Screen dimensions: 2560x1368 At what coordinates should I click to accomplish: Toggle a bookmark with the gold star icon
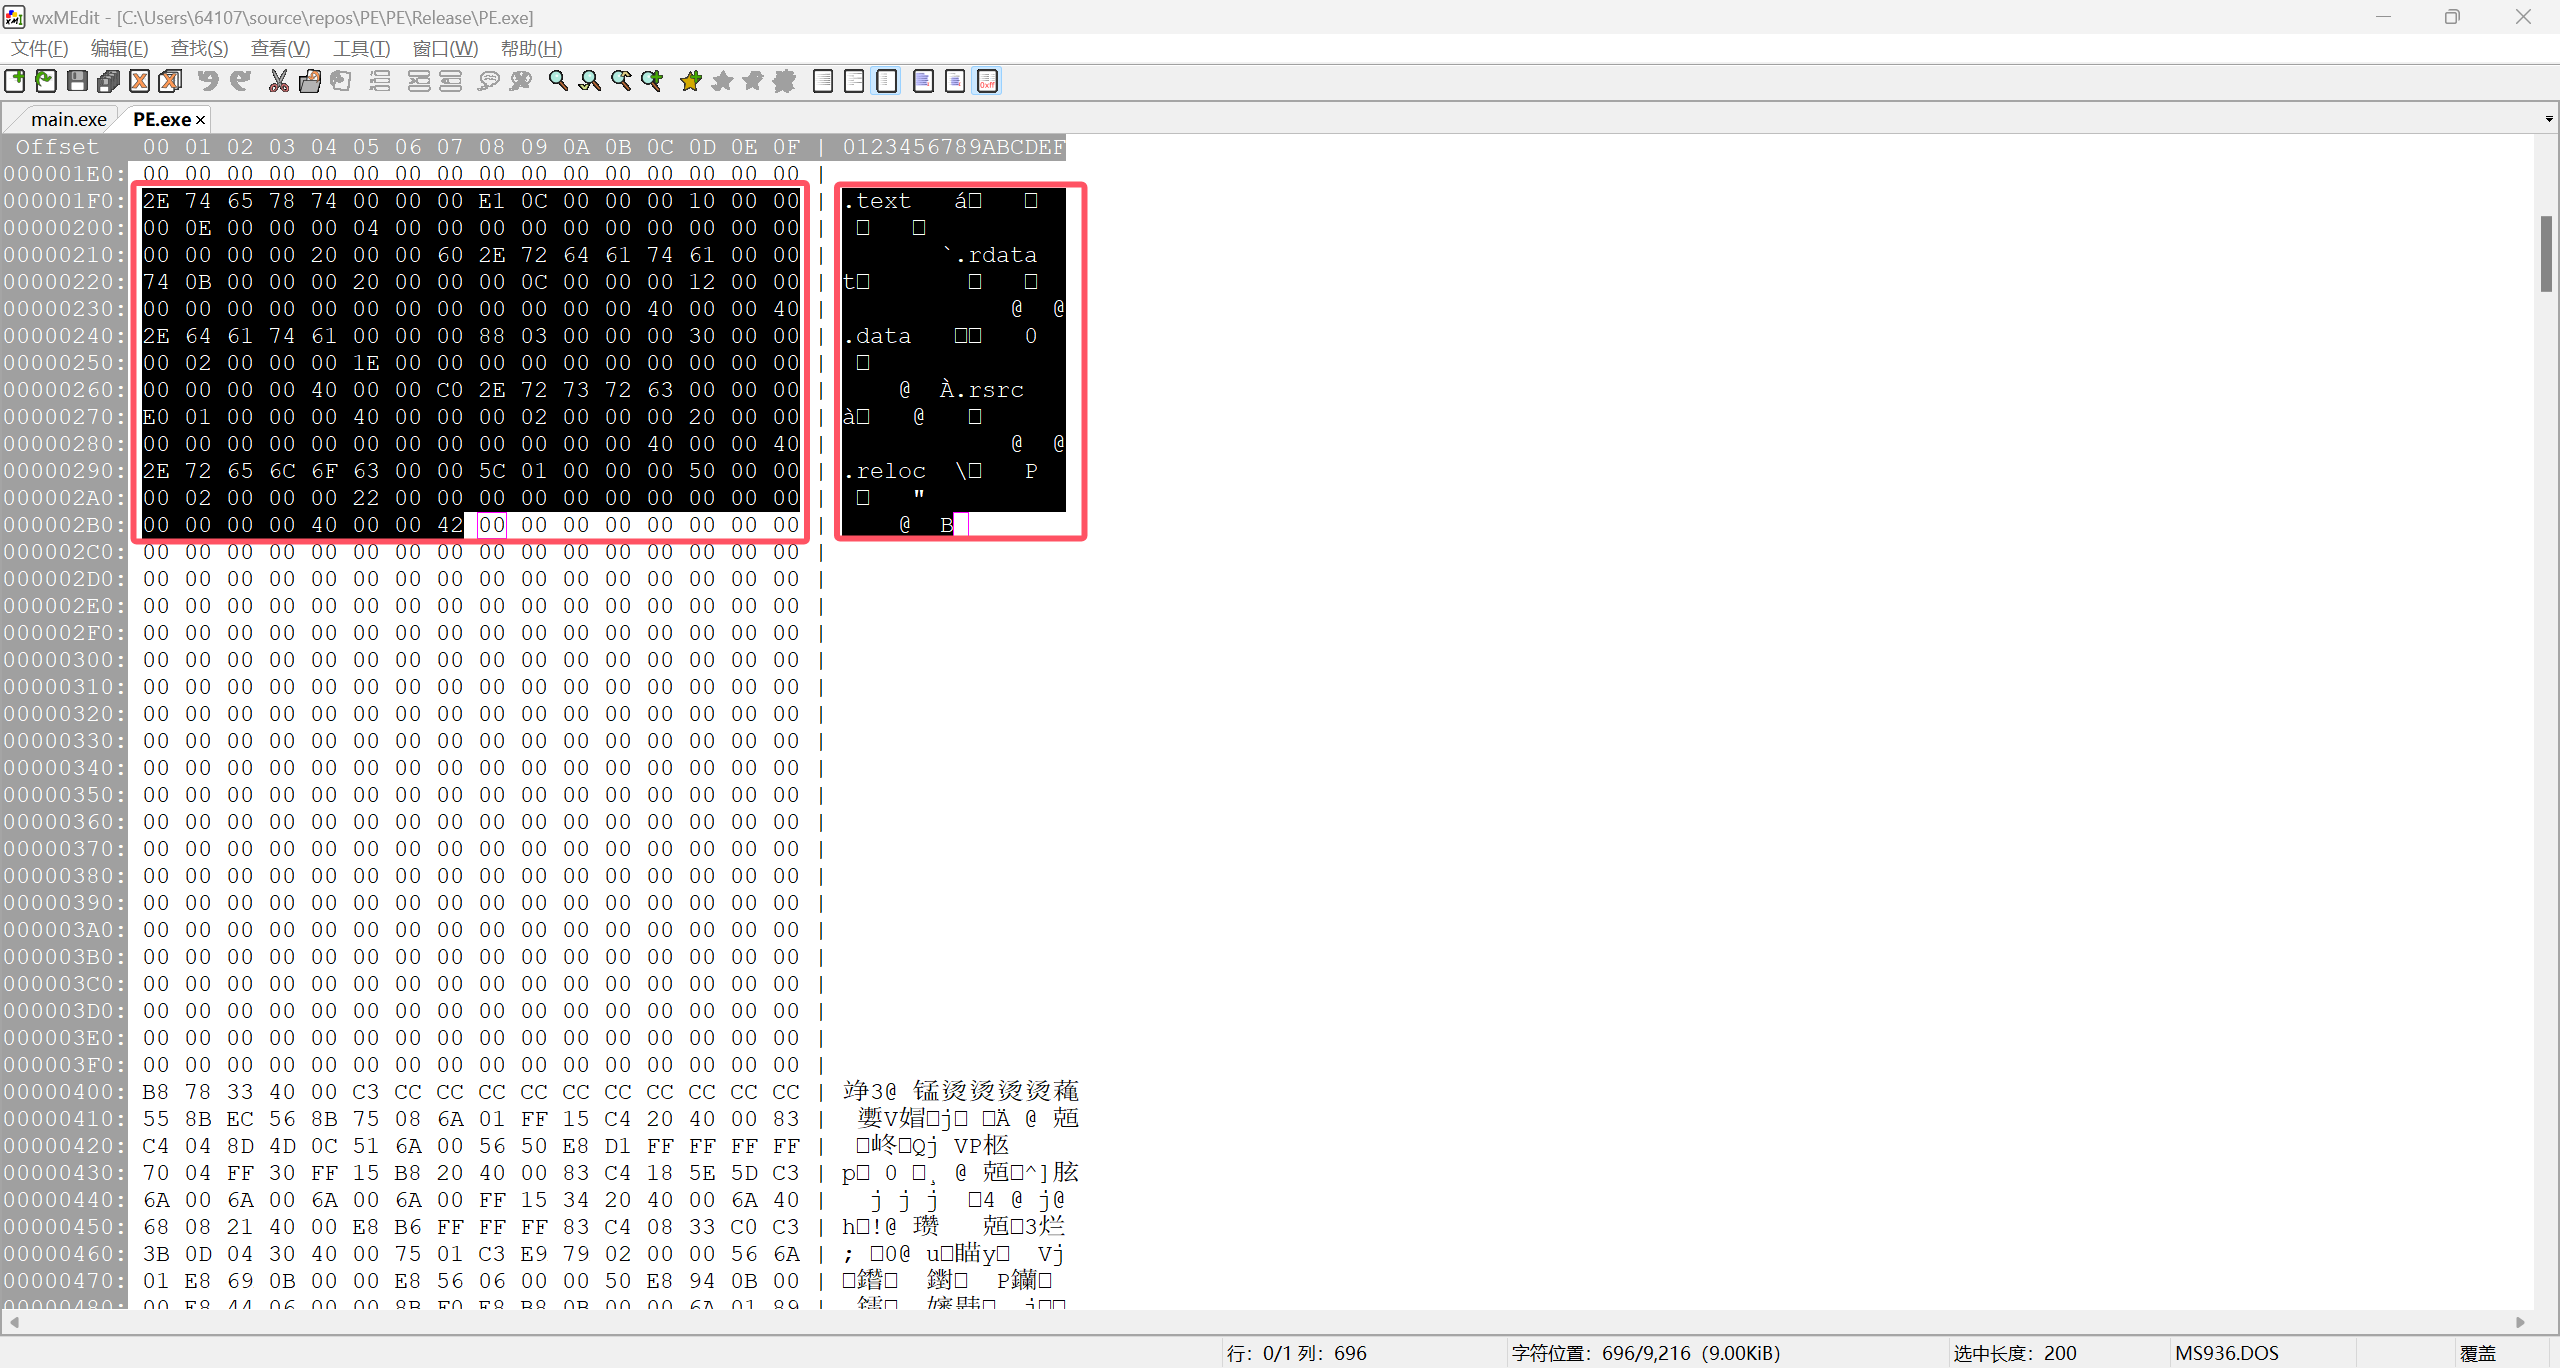(x=691, y=81)
